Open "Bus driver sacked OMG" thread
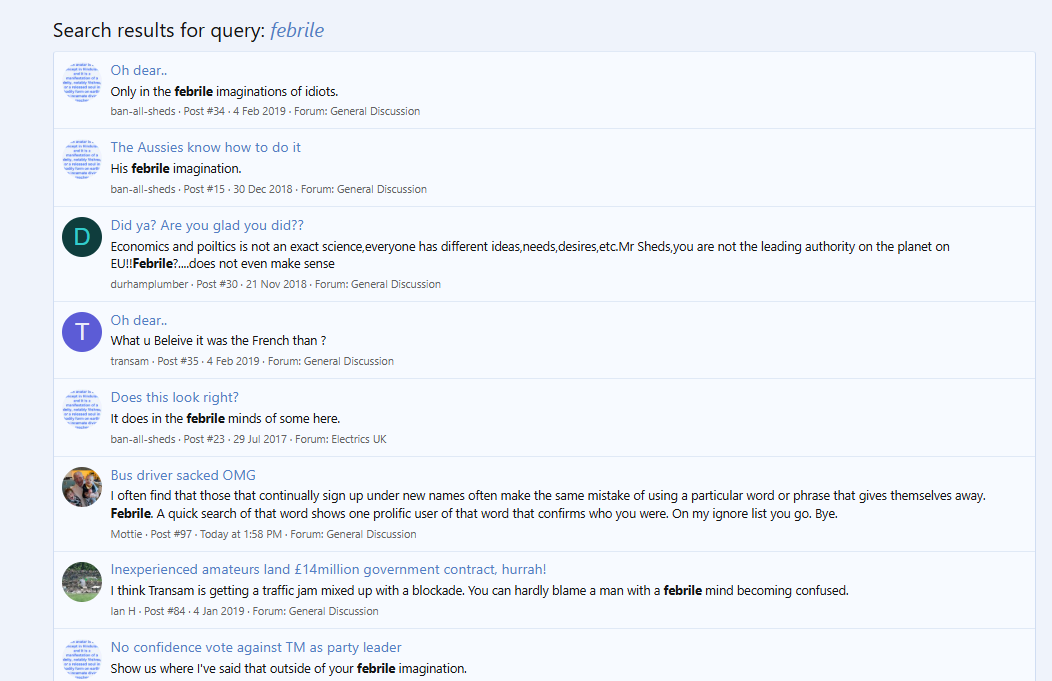Screen dimensions: 1052x681 click(183, 475)
